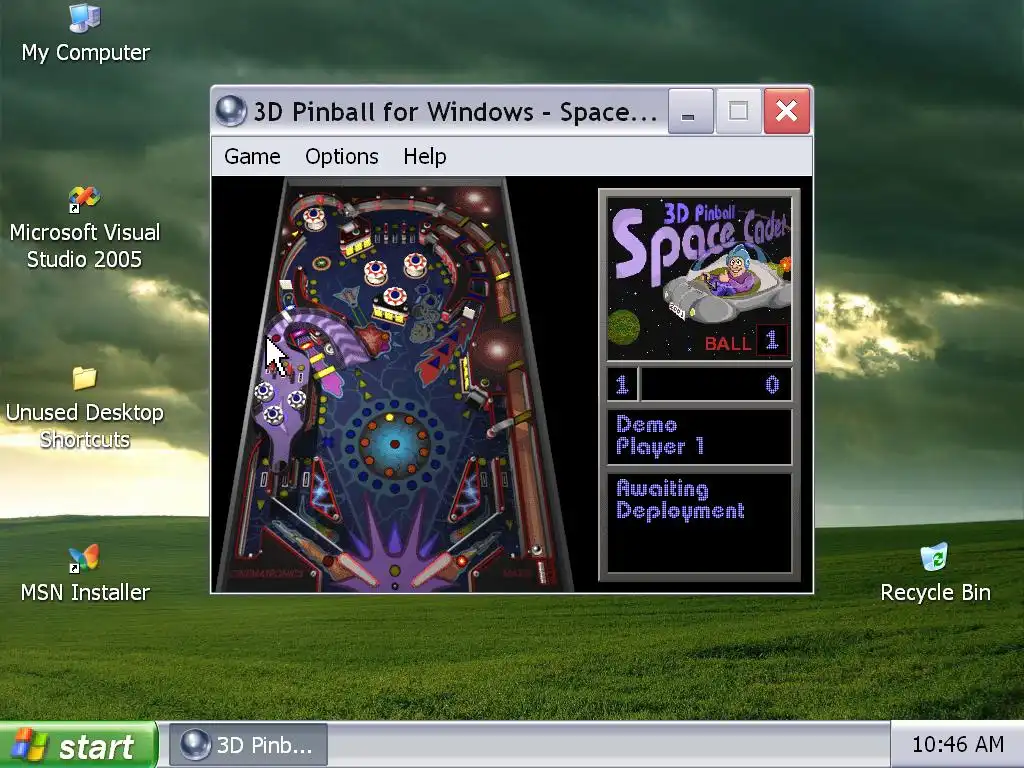The image size is (1024, 768).
Task: Click the My Computer desktop icon
Action: click(85, 34)
